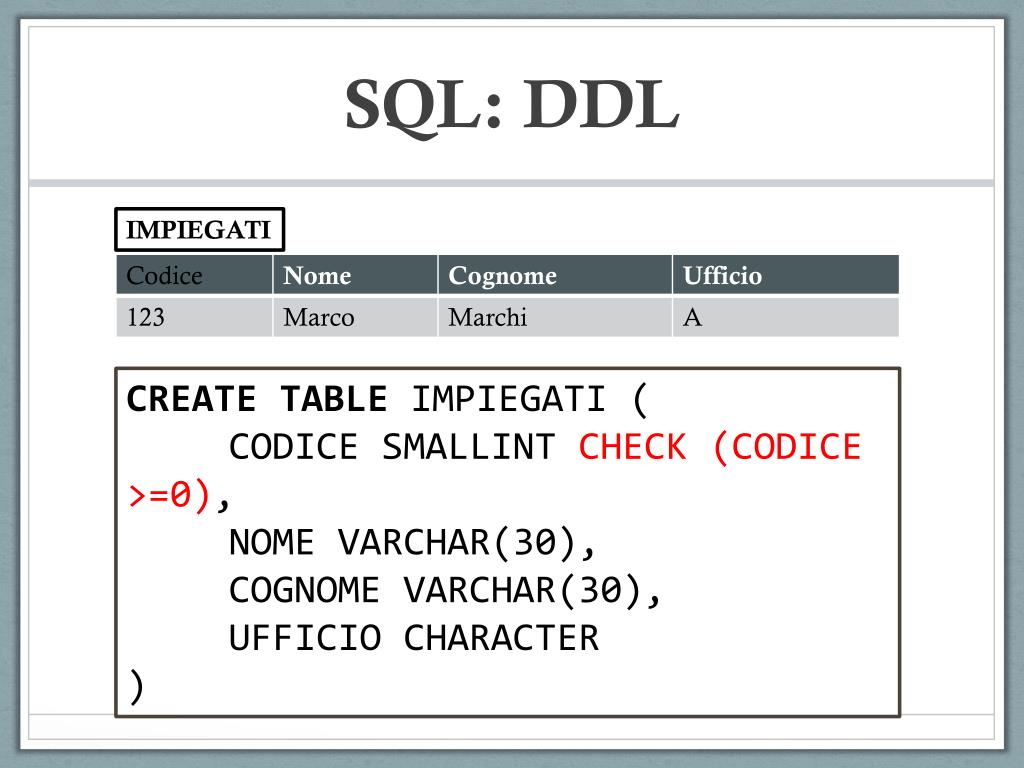Click the red CHECK keyword
Viewport: 1024px width, 768px height.
pos(632,447)
